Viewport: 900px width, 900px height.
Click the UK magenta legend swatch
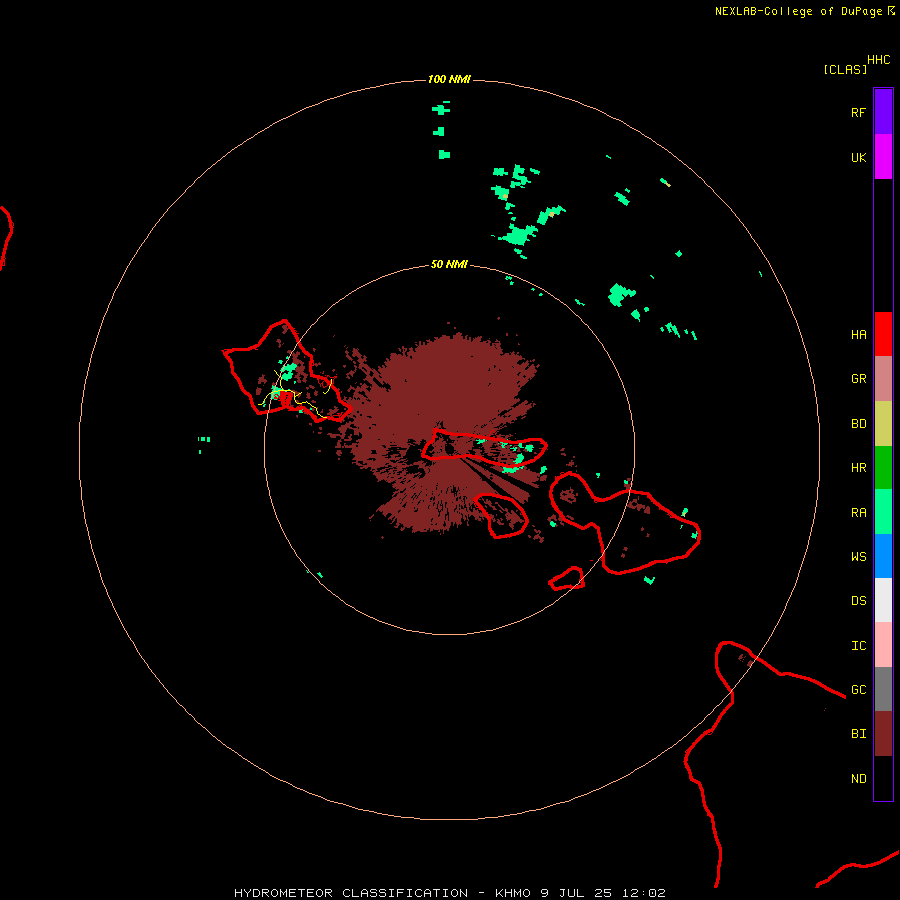(883, 157)
